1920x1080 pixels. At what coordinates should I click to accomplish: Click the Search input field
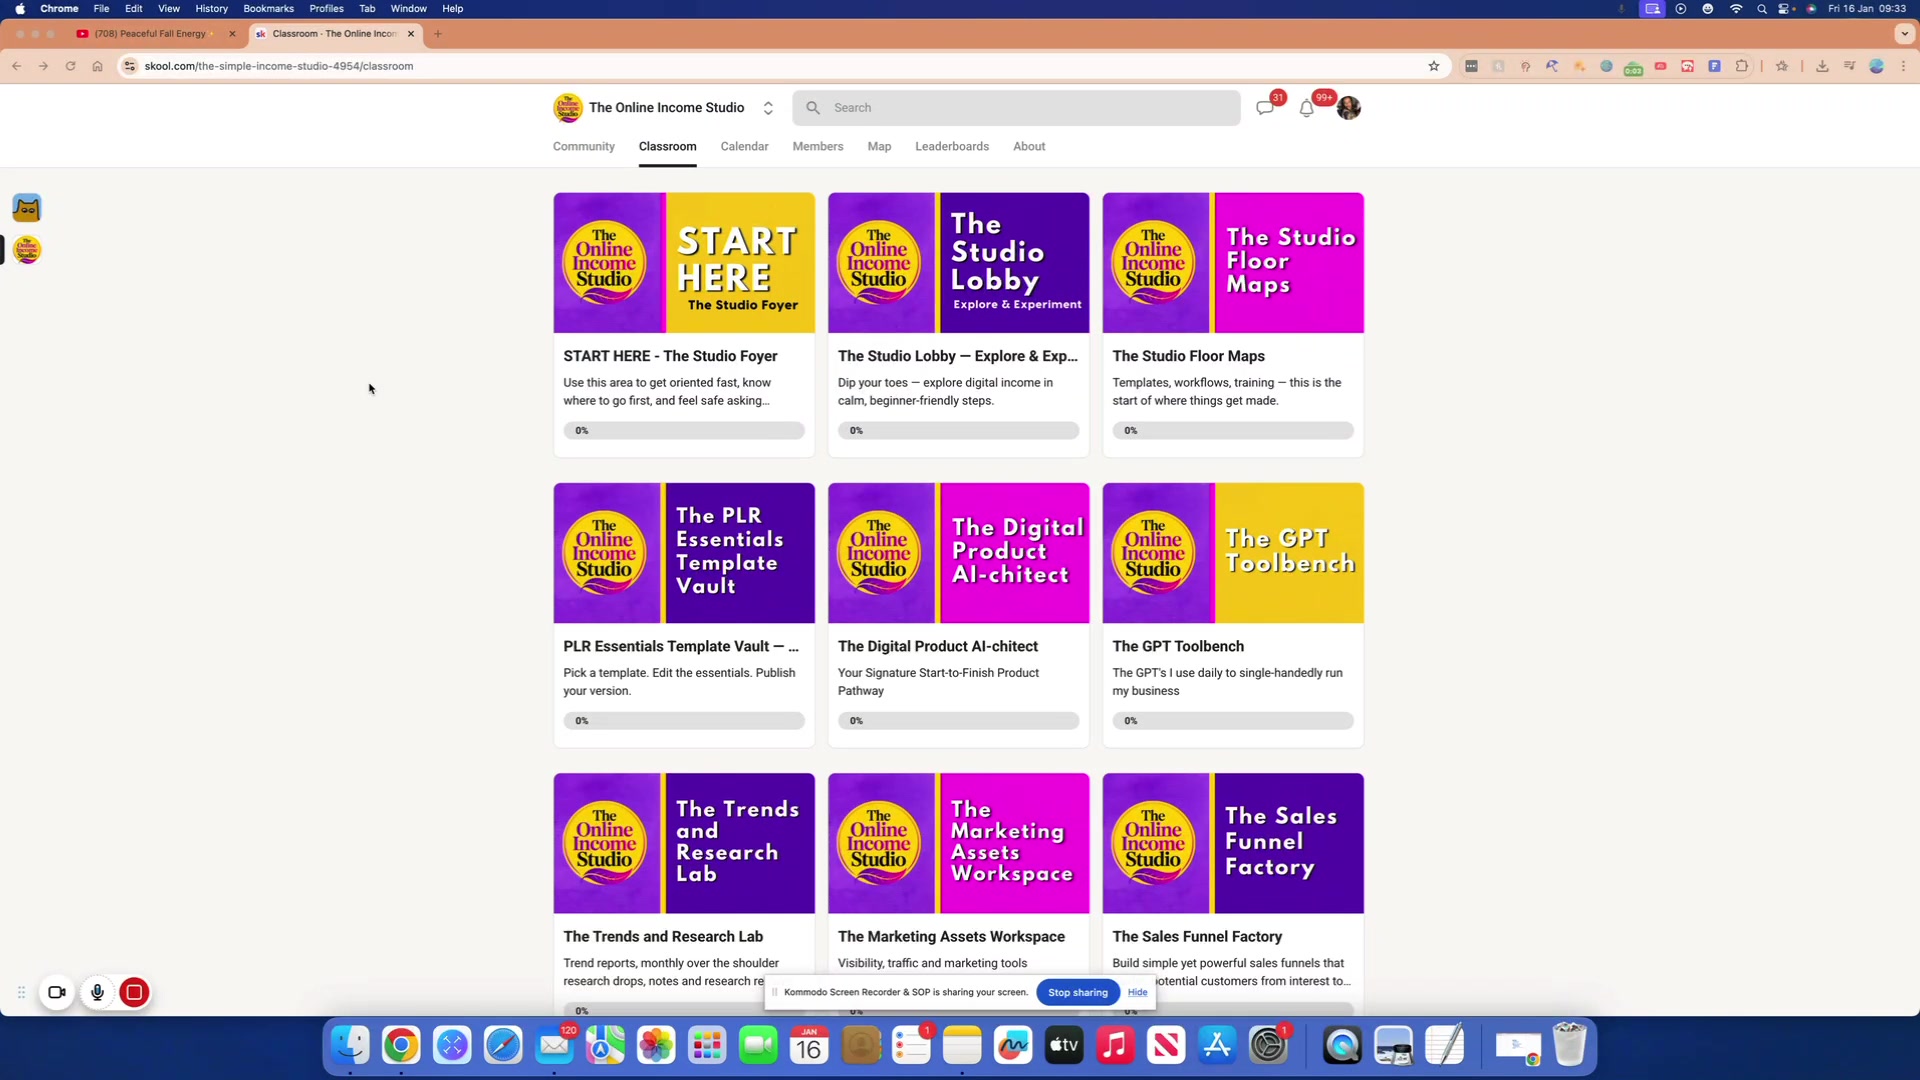pyautogui.click(x=1016, y=108)
